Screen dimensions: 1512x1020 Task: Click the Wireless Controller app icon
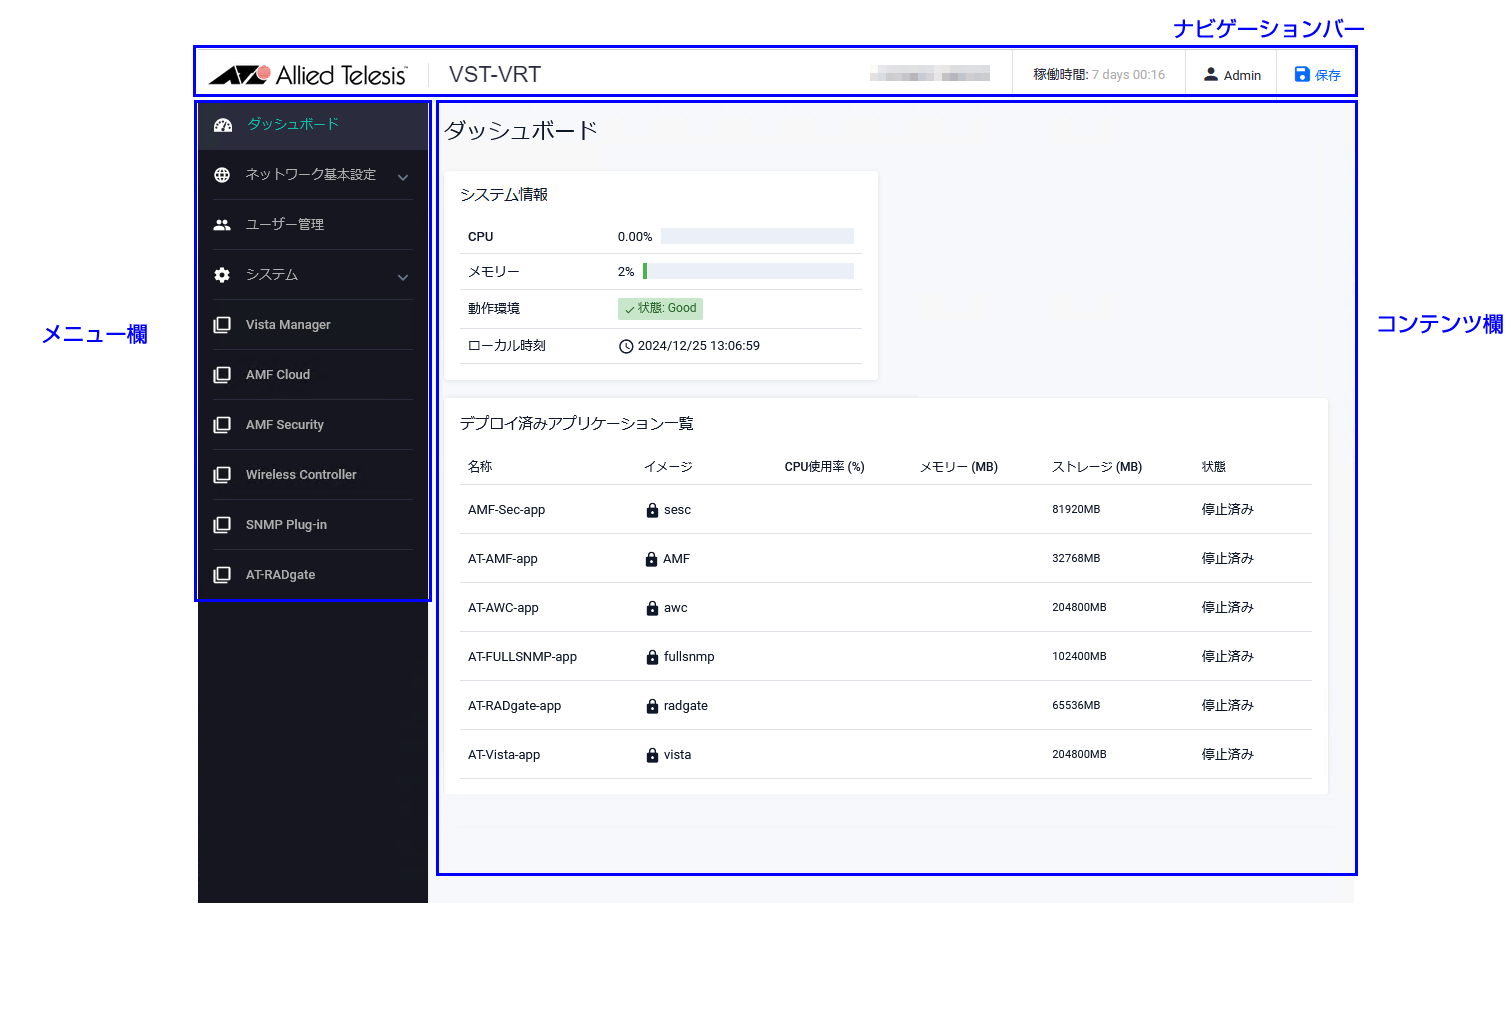click(222, 475)
